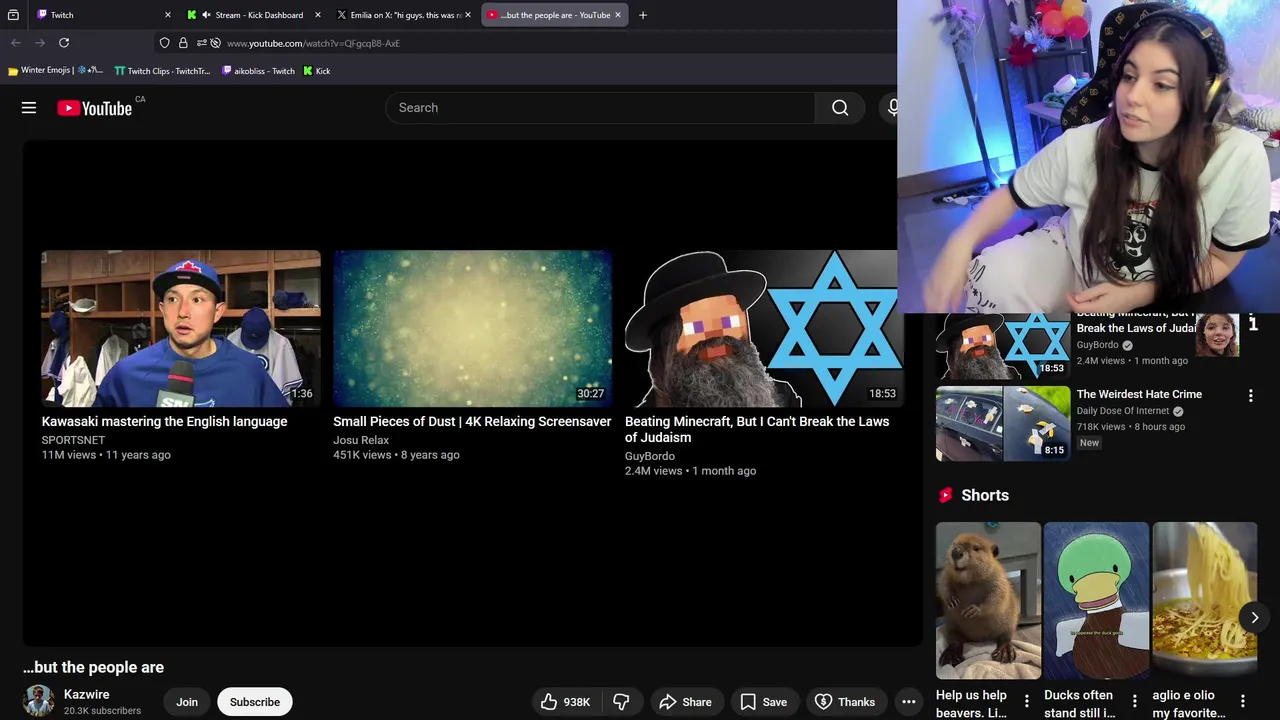Screen dimensions: 1280x720
Task: Subscribe to Kazwire channel
Action: [255, 702]
